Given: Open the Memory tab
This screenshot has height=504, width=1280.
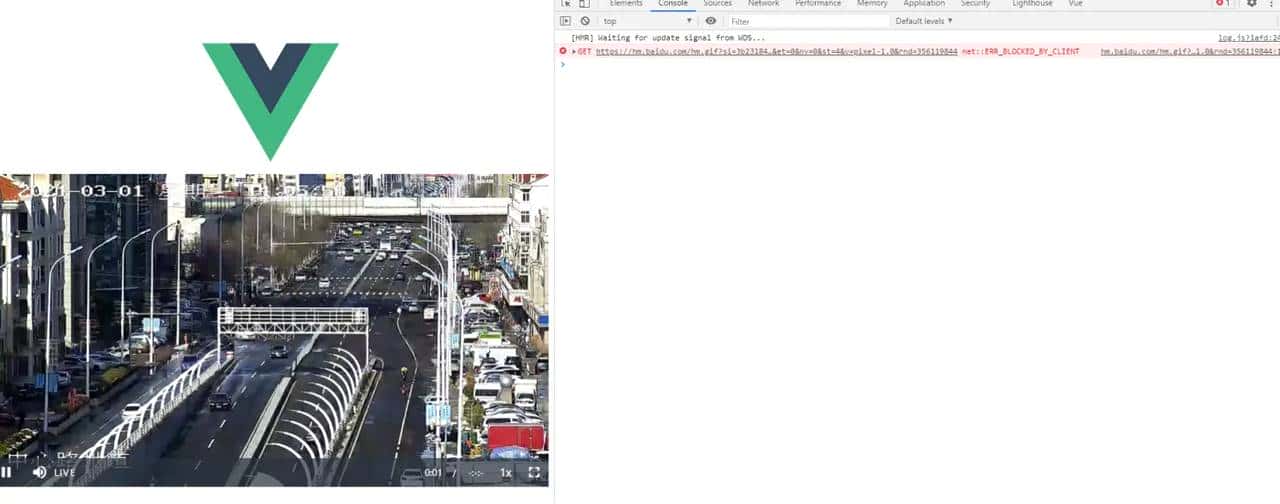Looking at the screenshot, I should coord(872,4).
